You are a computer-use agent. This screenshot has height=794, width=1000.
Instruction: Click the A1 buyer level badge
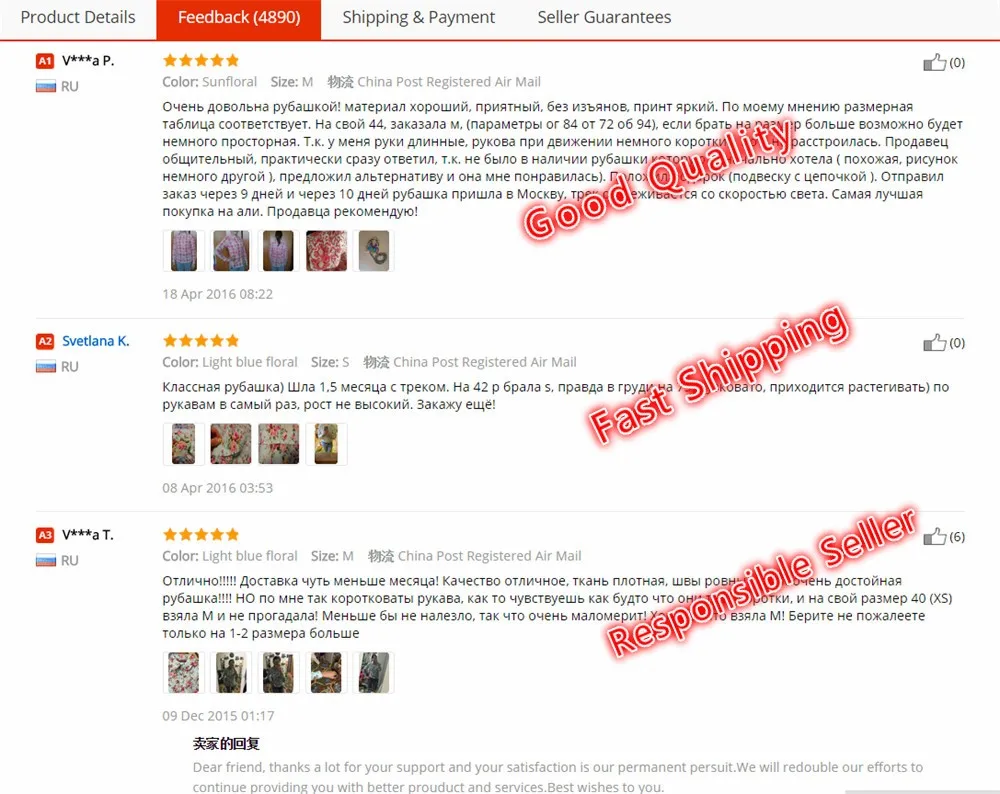[45, 61]
